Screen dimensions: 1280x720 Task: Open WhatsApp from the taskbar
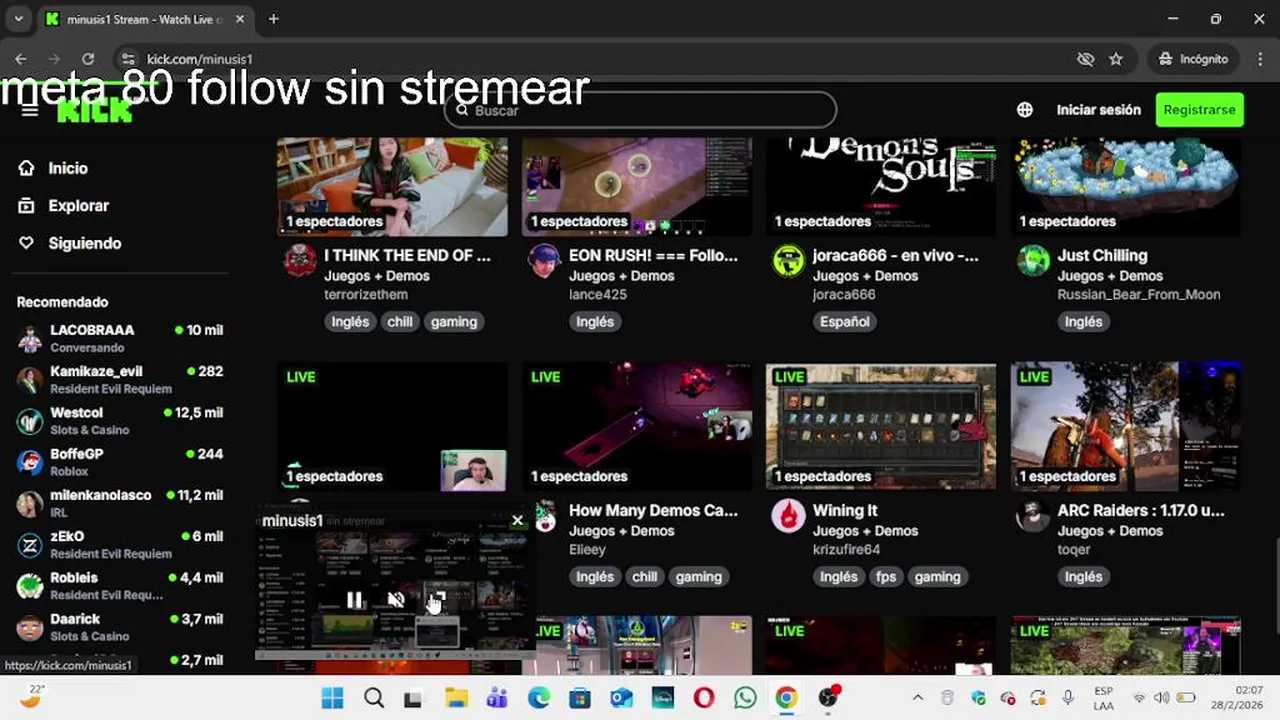tap(745, 698)
